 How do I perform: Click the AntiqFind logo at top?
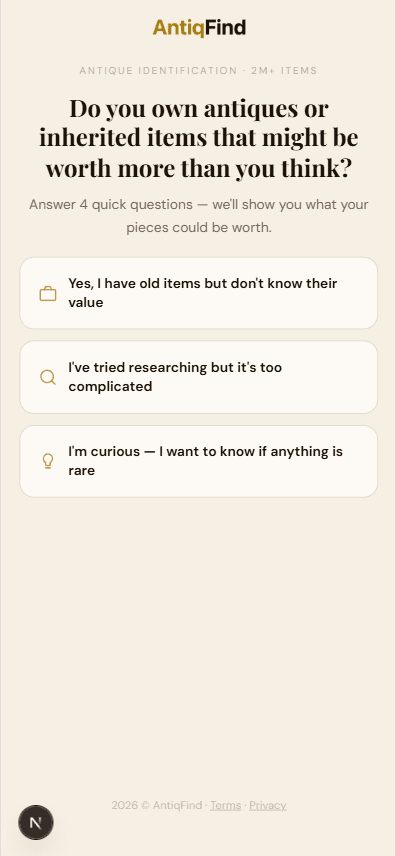coord(199,27)
